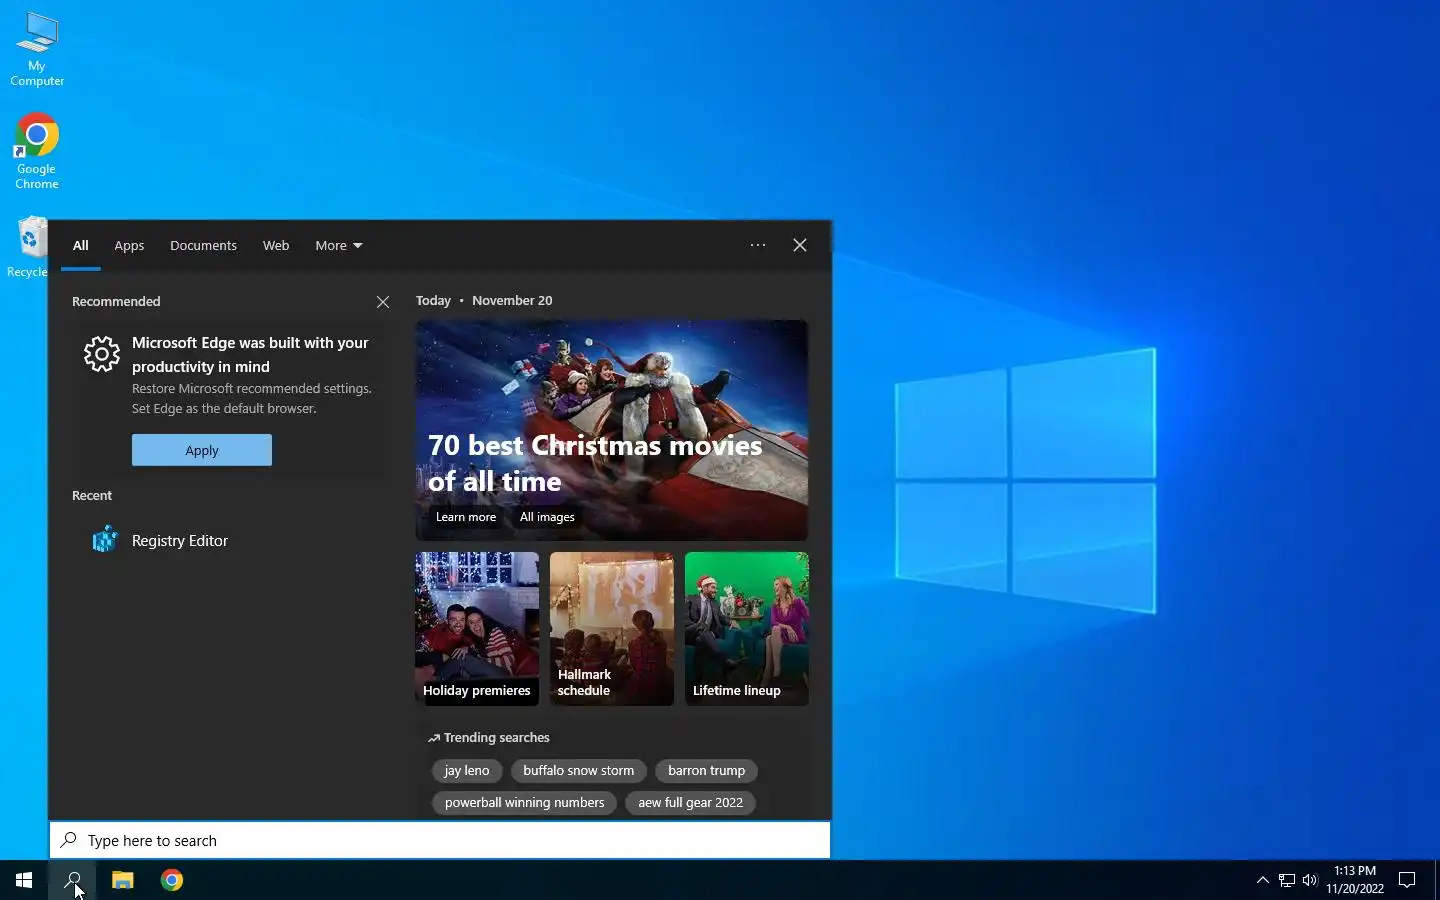The height and width of the screenshot is (900, 1440).
Task: Click the trending searches arrow icon
Action: click(433, 738)
